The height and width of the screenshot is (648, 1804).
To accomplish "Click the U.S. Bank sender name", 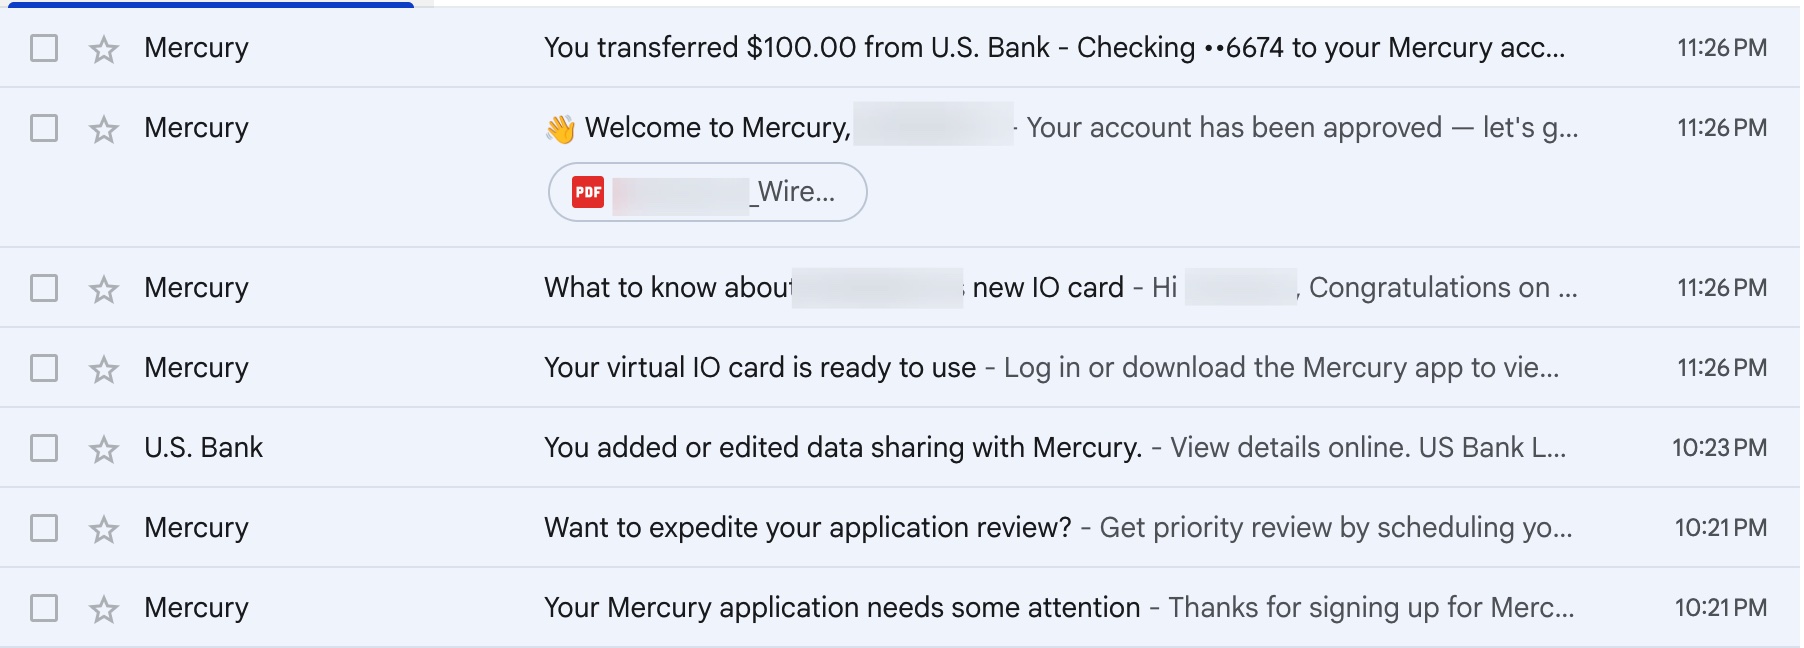I will point(203,448).
